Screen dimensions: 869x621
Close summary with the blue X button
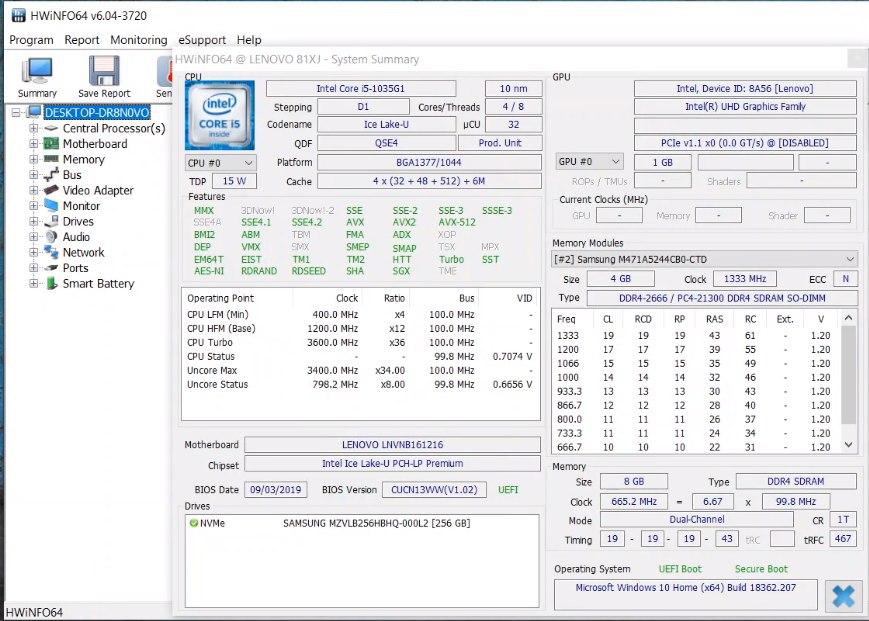tap(843, 596)
